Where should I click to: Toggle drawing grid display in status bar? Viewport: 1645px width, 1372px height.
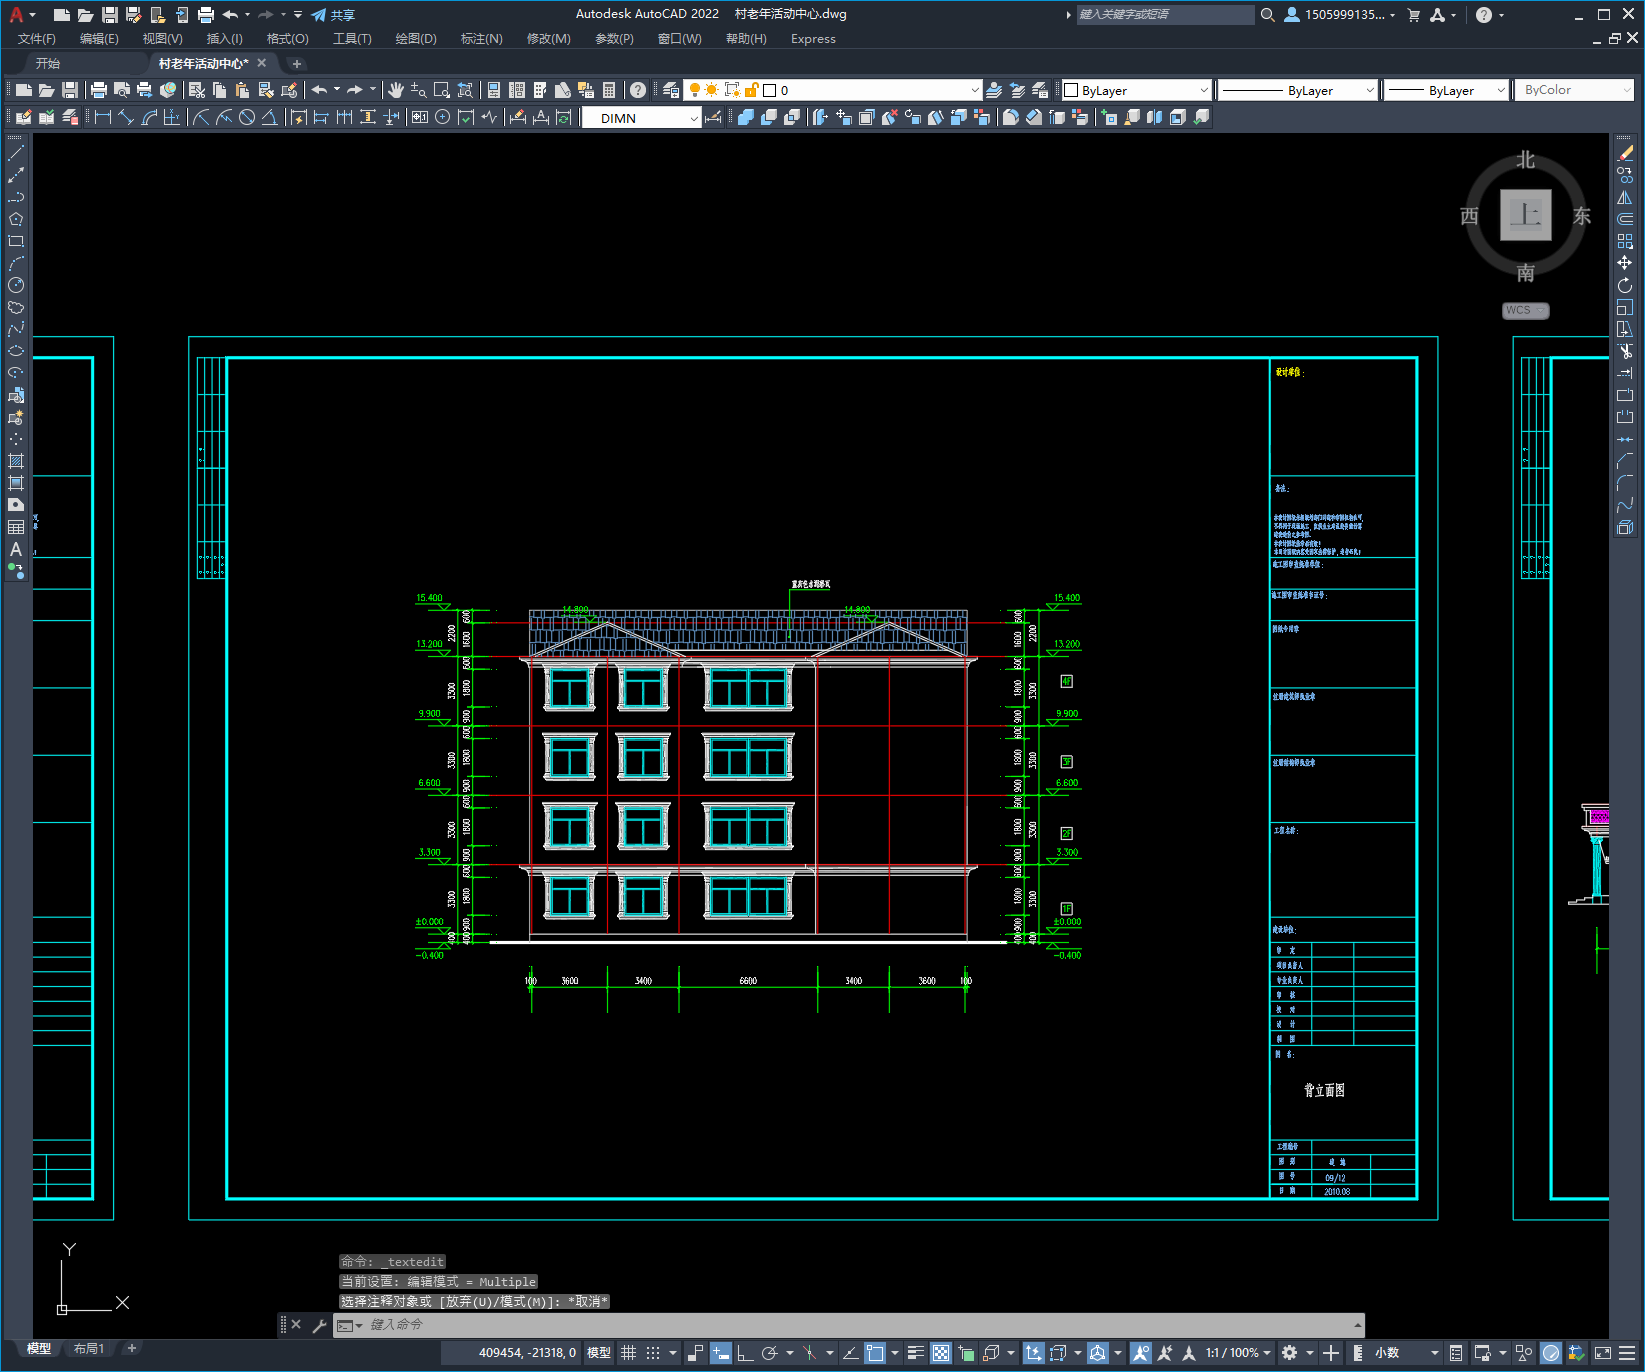629,1353
